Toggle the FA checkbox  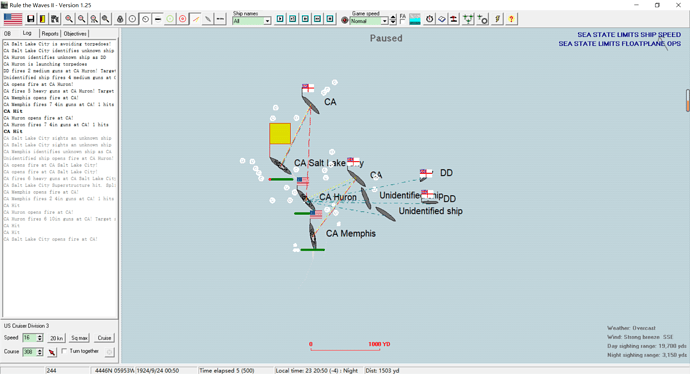402,20
